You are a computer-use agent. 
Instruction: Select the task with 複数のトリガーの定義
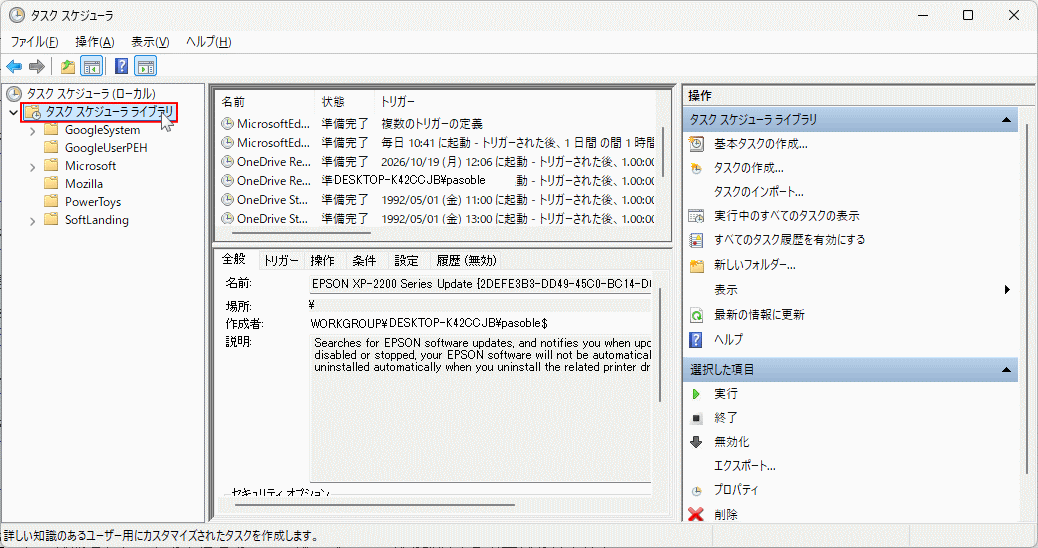pyautogui.click(x=437, y=124)
